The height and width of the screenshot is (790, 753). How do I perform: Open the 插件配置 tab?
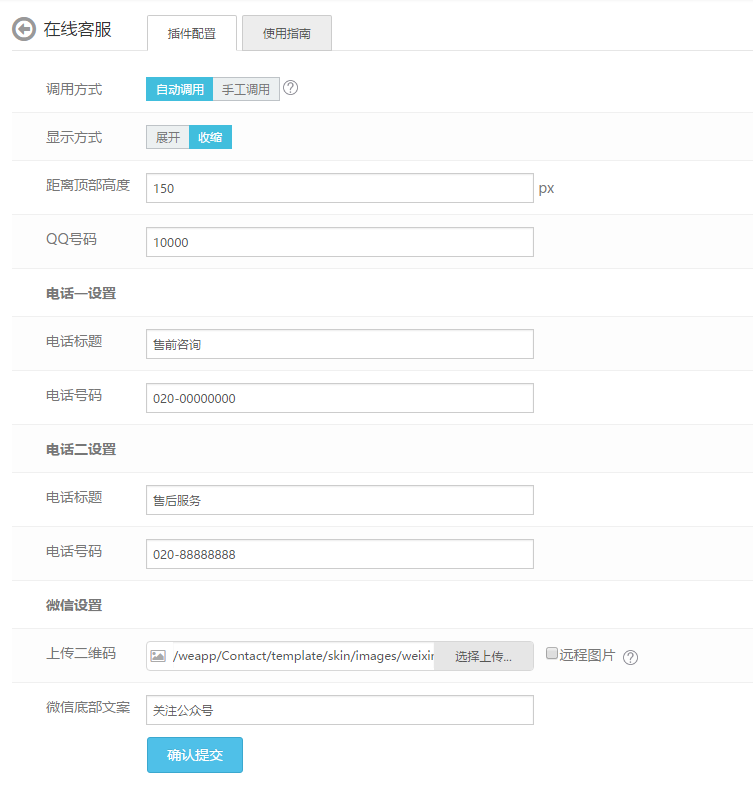point(192,33)
